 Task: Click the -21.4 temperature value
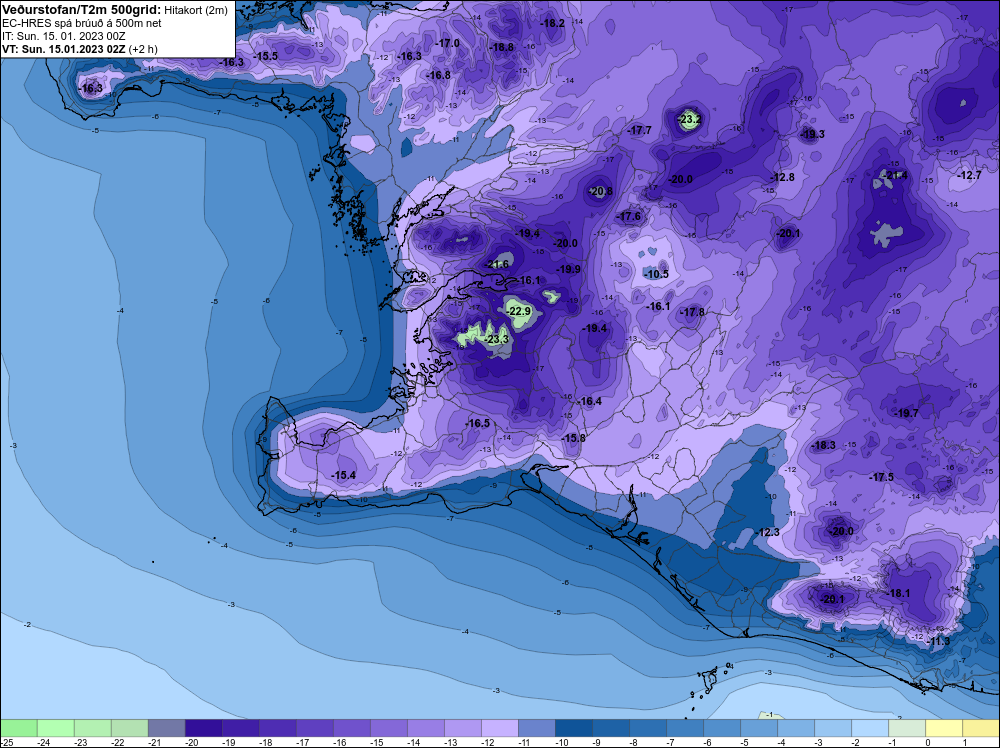click(x=895, y=175)
